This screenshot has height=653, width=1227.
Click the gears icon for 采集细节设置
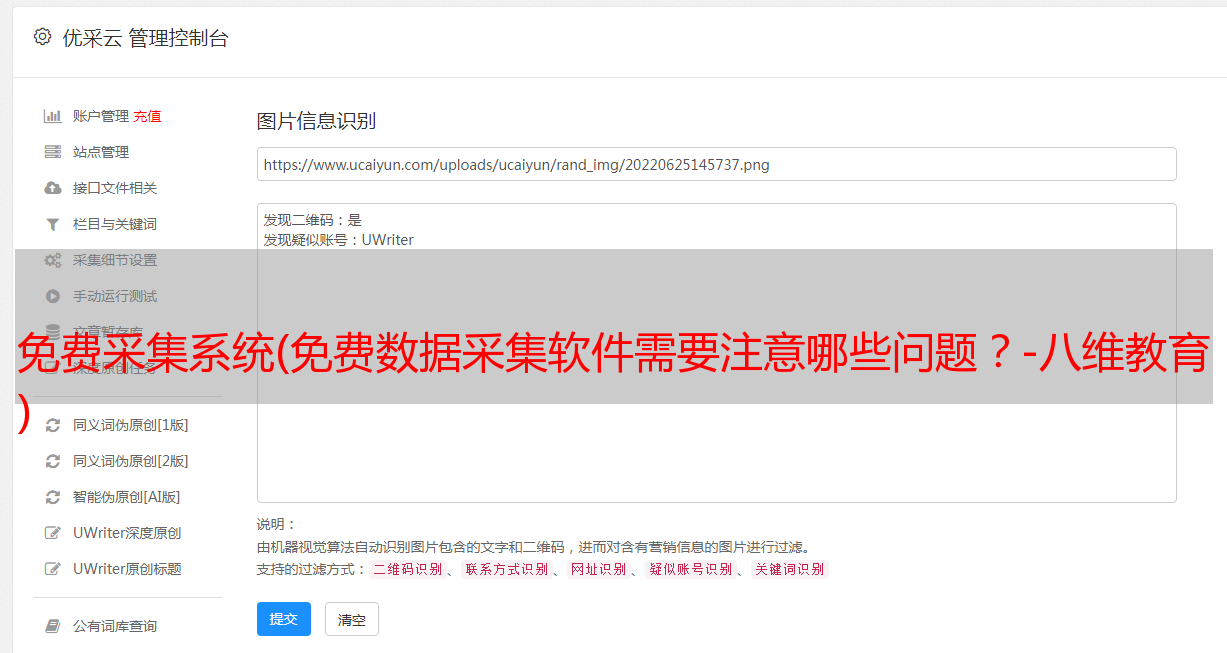coord(53,260)
